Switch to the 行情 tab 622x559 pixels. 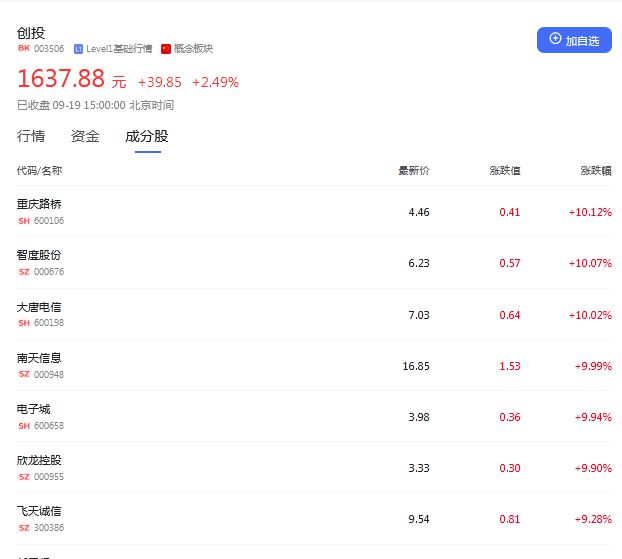tap(31, 137)
